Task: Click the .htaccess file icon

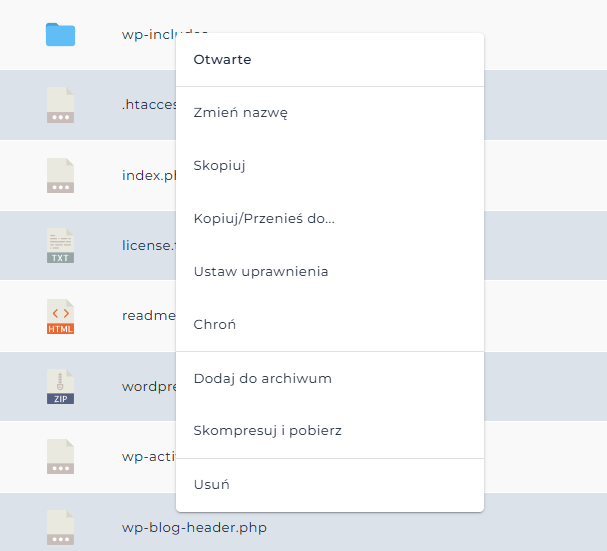Action: [x=60, y=105]
